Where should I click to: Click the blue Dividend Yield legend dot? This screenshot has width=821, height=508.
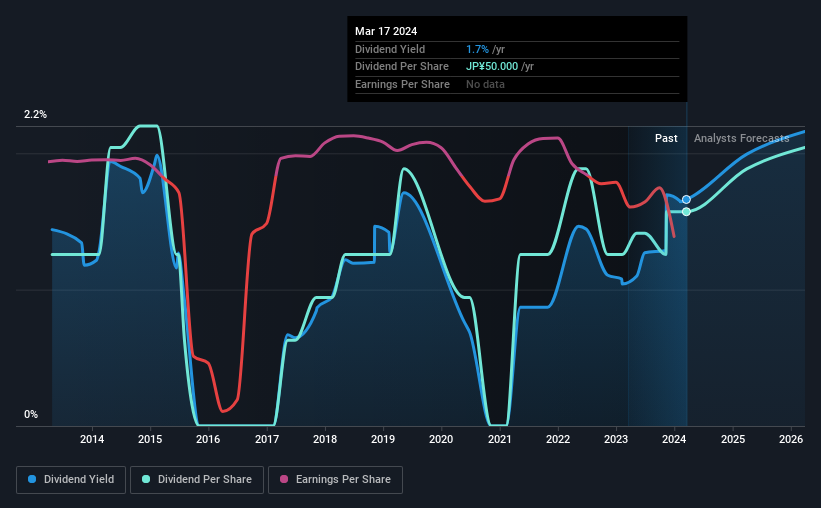pyautogui.click(x=32, y=479)
